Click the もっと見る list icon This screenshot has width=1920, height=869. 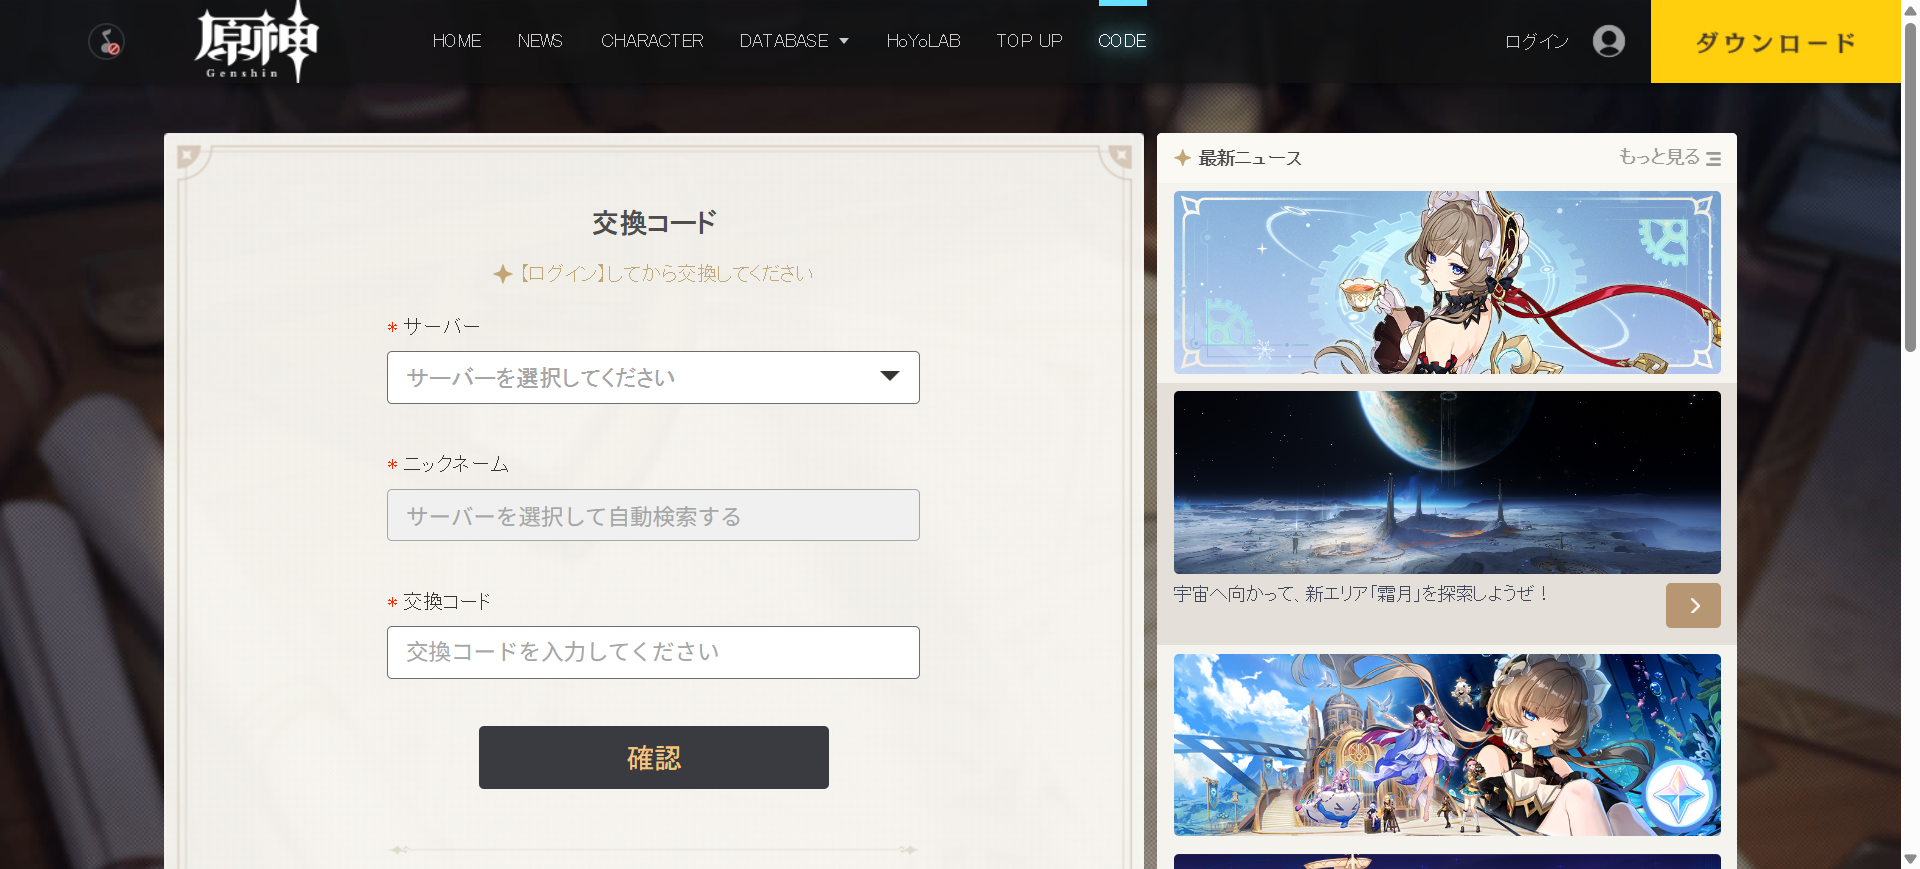1713,158
